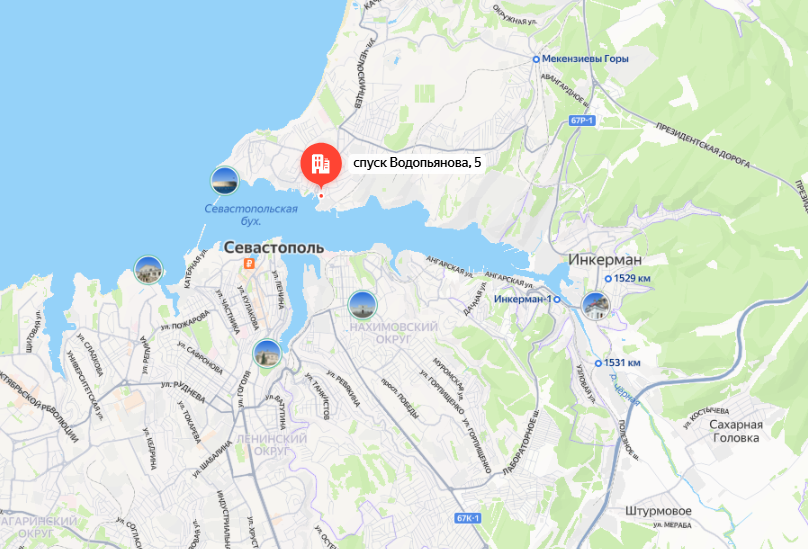Open the photo marker left of ул. Катерная
This screenshot has height=549, width=808.
[148, 270]
